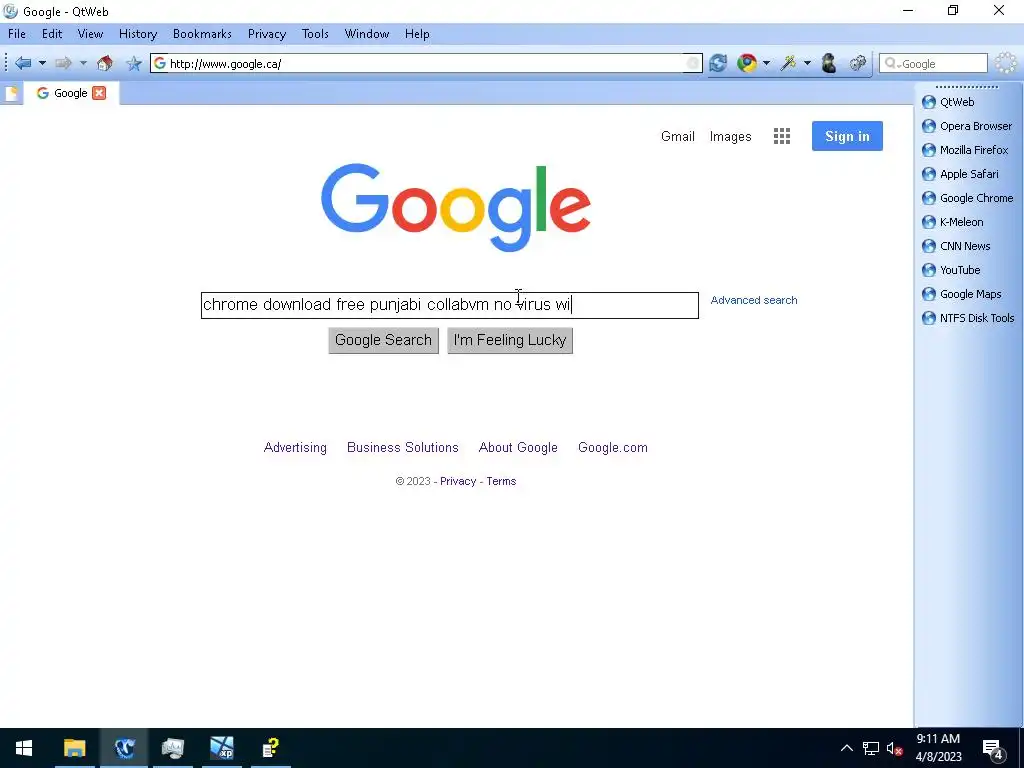Viewport: 1024px width, 768px height.
Task: Click the new tab page icon
Action: click(x=11, y=93)
